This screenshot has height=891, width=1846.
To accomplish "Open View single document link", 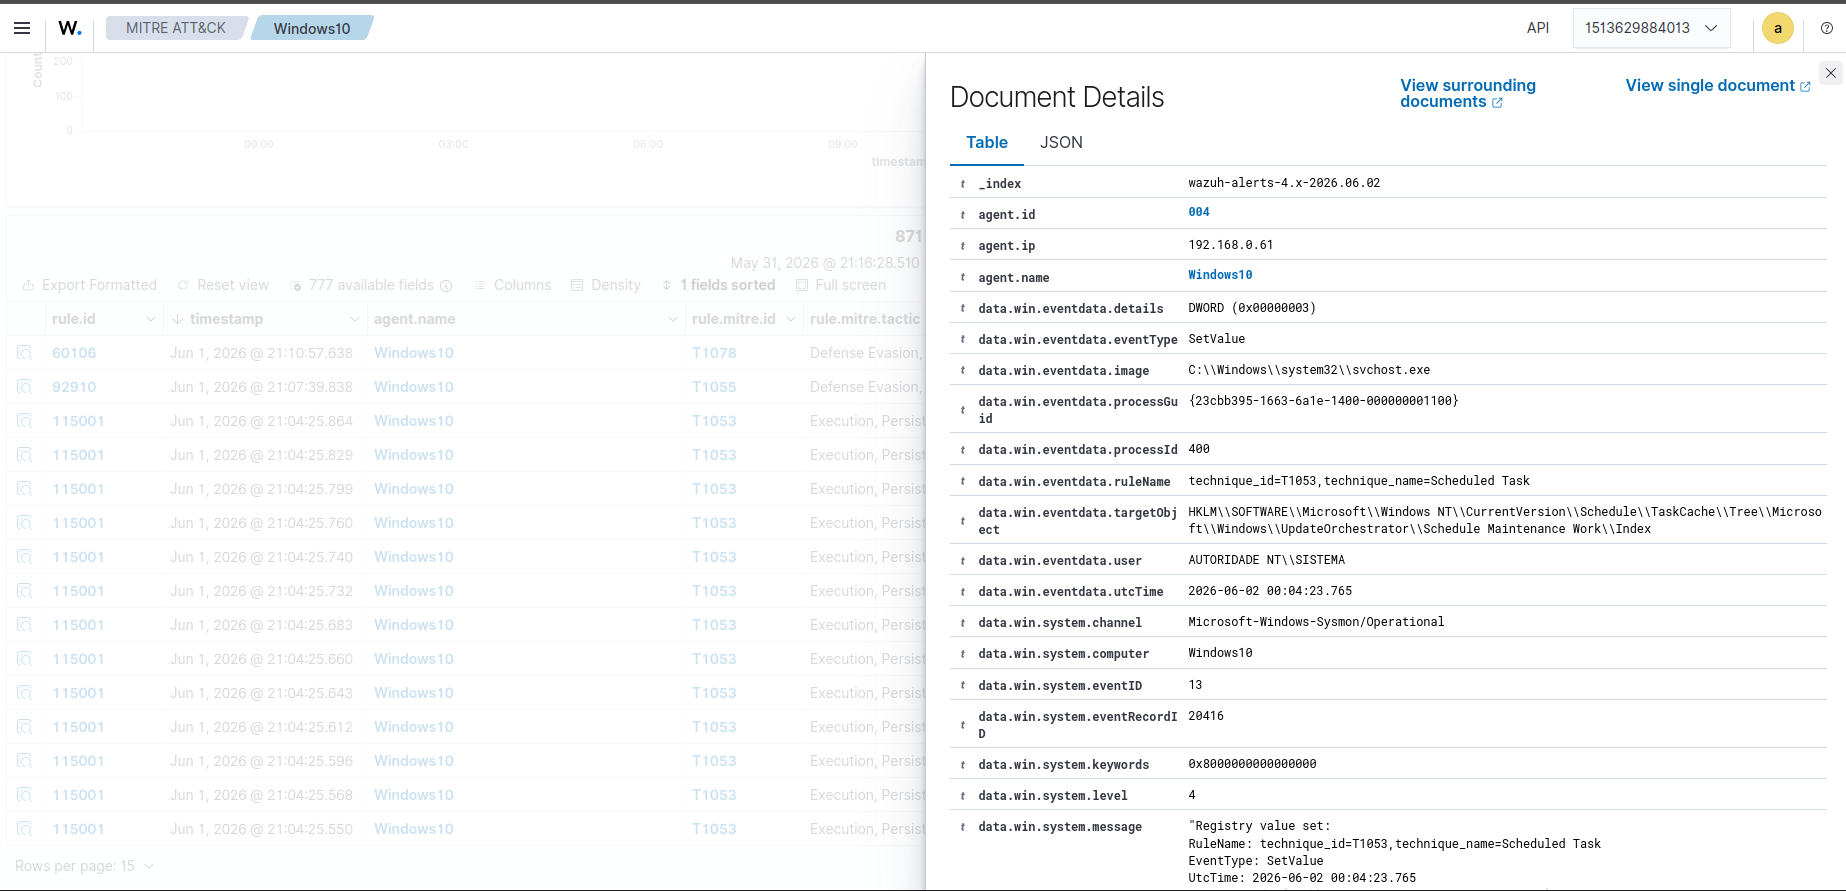I will click(1718, 86).
